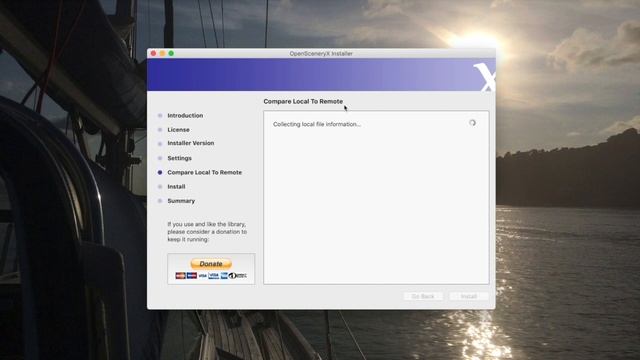640x360 pixels.
Task: Click 'Collecting local file information...' status text
Action: coord(317,124)
